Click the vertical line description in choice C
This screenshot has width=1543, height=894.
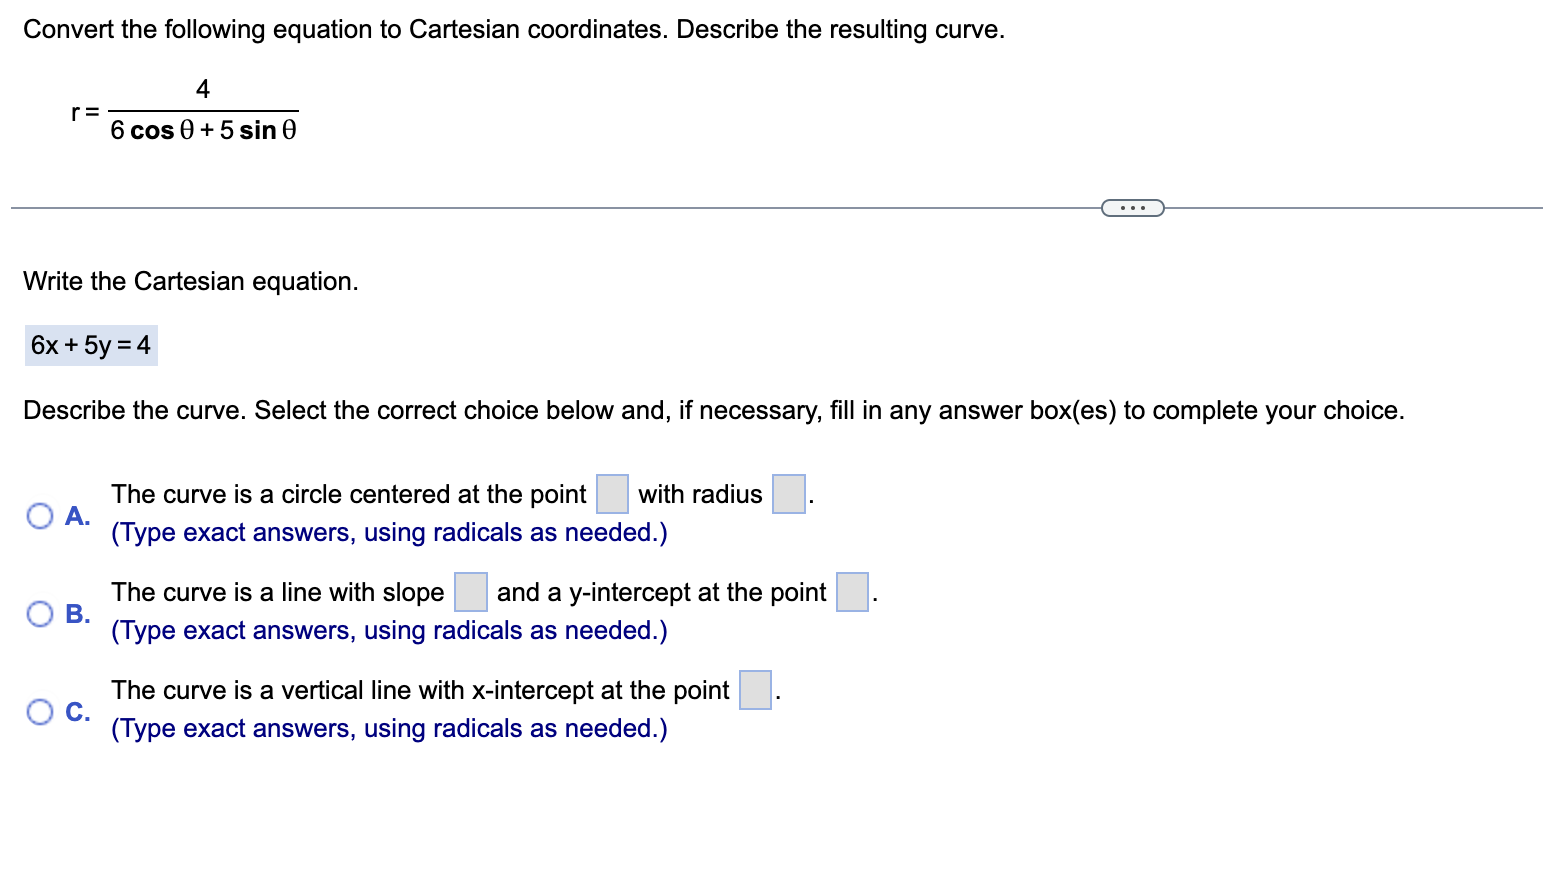418,690
